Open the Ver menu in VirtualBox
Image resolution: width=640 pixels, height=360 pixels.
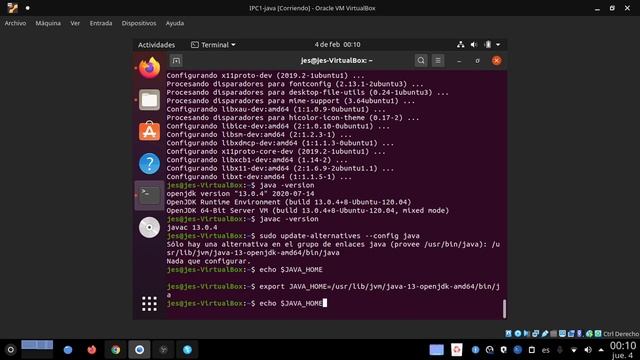[75, 23]
